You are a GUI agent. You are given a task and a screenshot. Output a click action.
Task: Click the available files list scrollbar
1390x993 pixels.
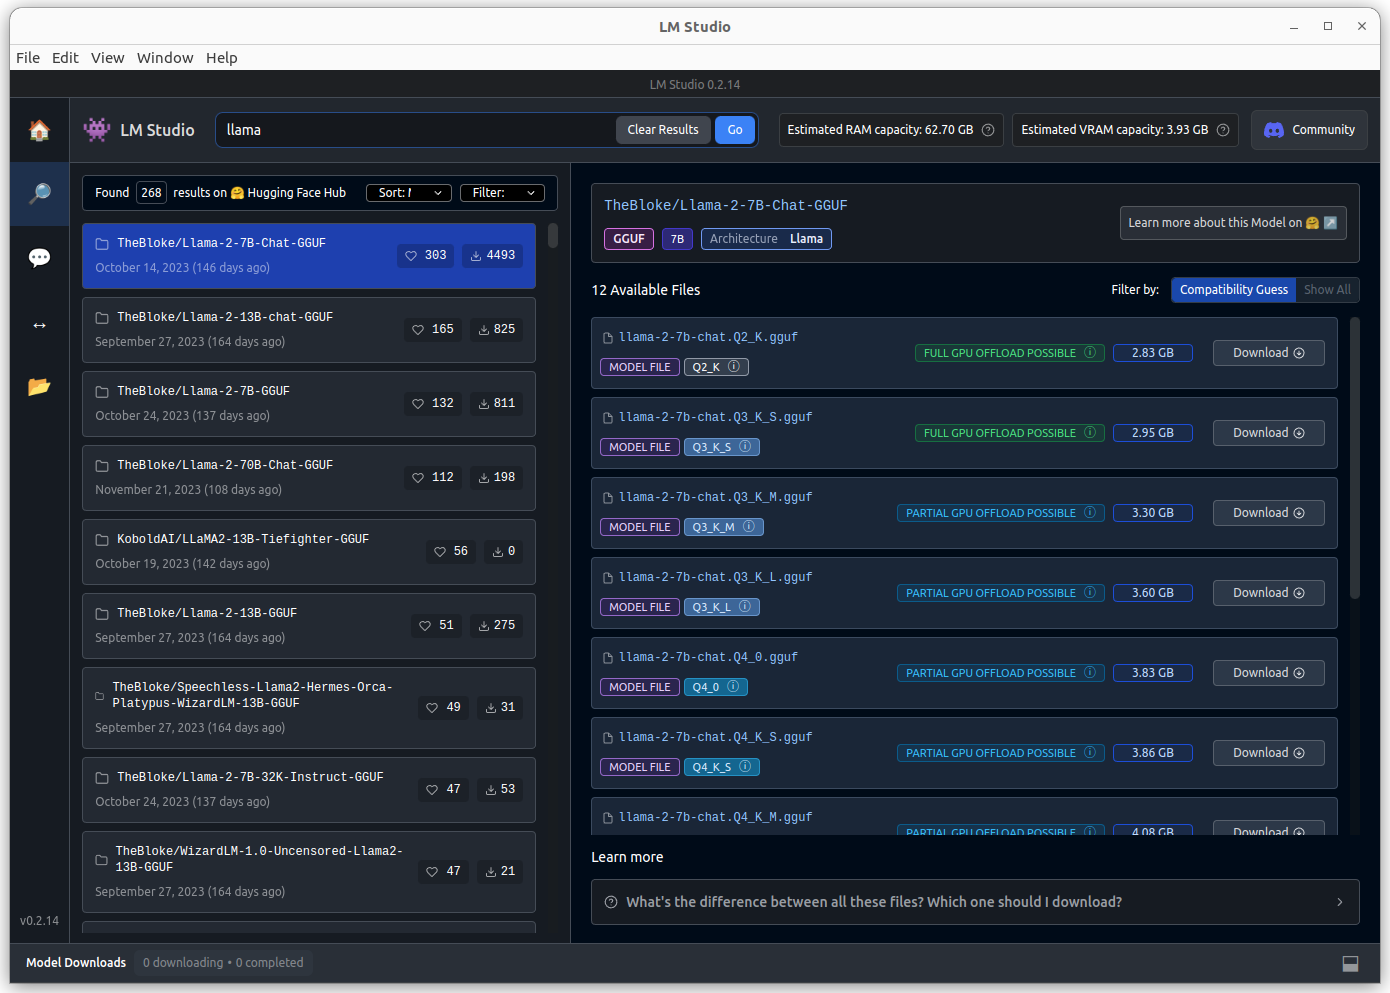coord(1355,458)
